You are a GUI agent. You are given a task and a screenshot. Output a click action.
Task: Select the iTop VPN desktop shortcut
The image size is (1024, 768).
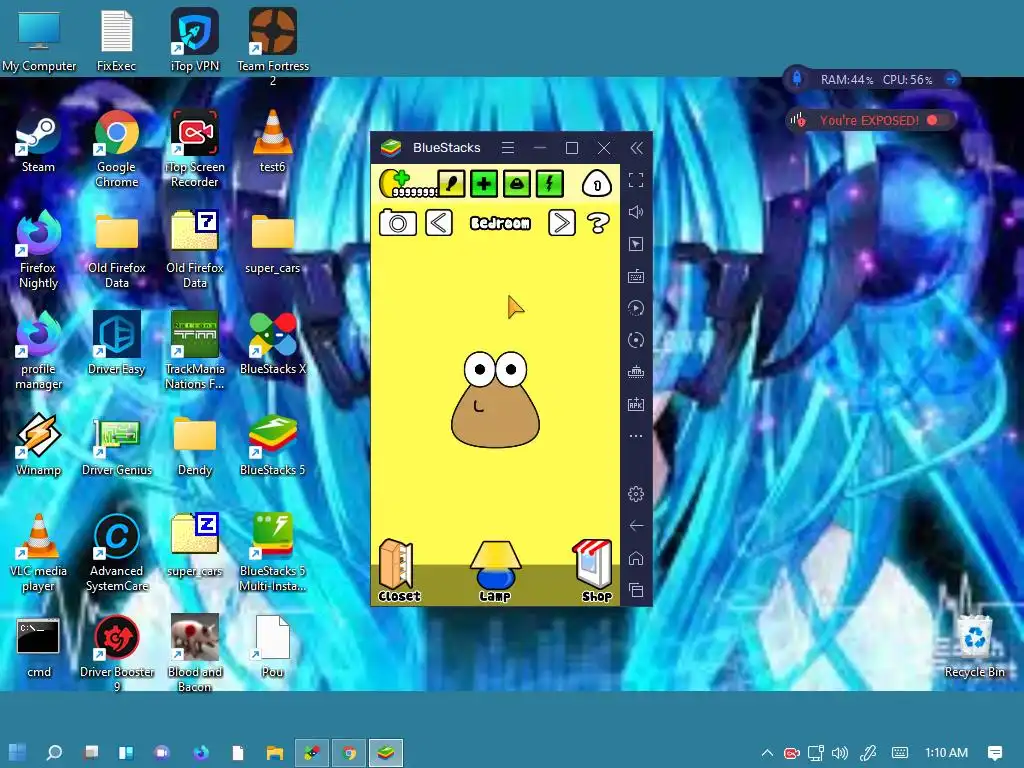(x=195, y=40)
